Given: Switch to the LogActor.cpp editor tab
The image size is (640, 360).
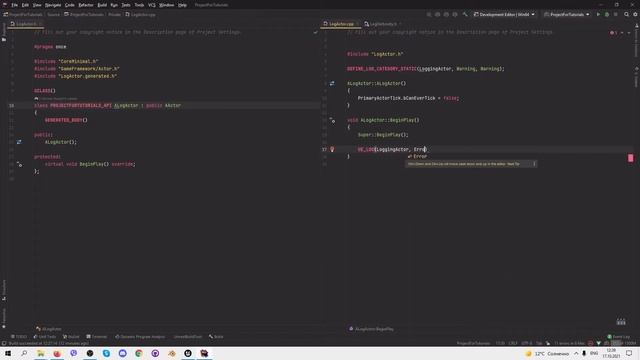Looking at the screenshot, I should (x=341, y=24).
